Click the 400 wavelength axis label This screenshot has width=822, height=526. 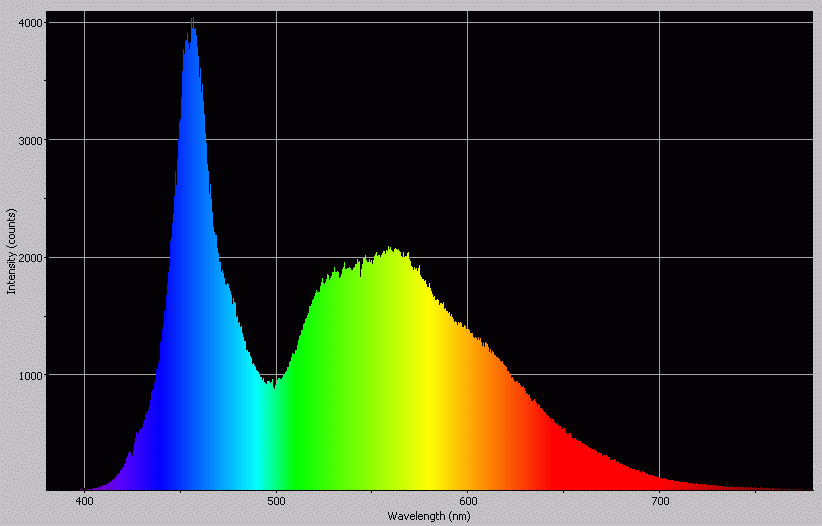click(x=84, y=501)
